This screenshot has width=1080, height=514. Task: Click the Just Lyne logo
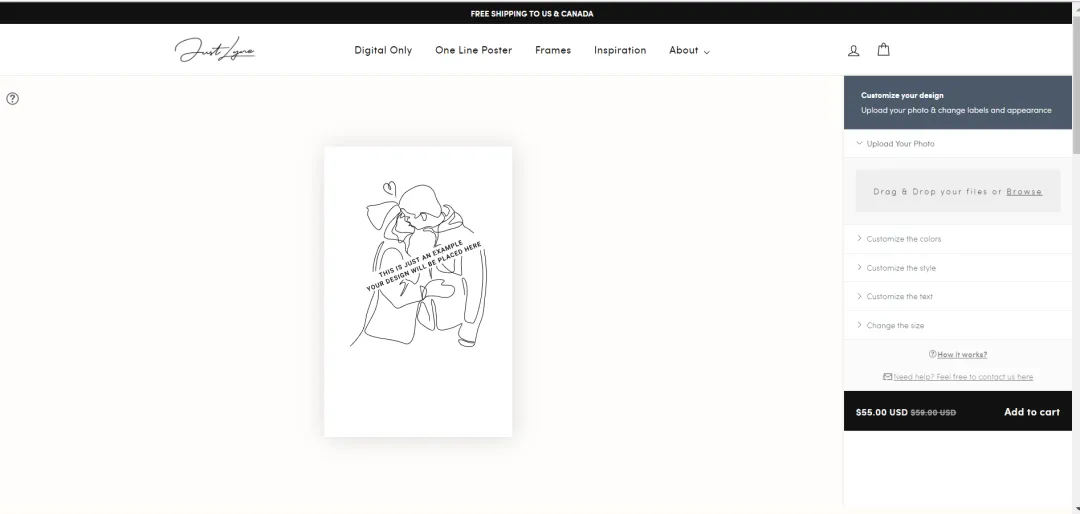(x=215, y=50)
